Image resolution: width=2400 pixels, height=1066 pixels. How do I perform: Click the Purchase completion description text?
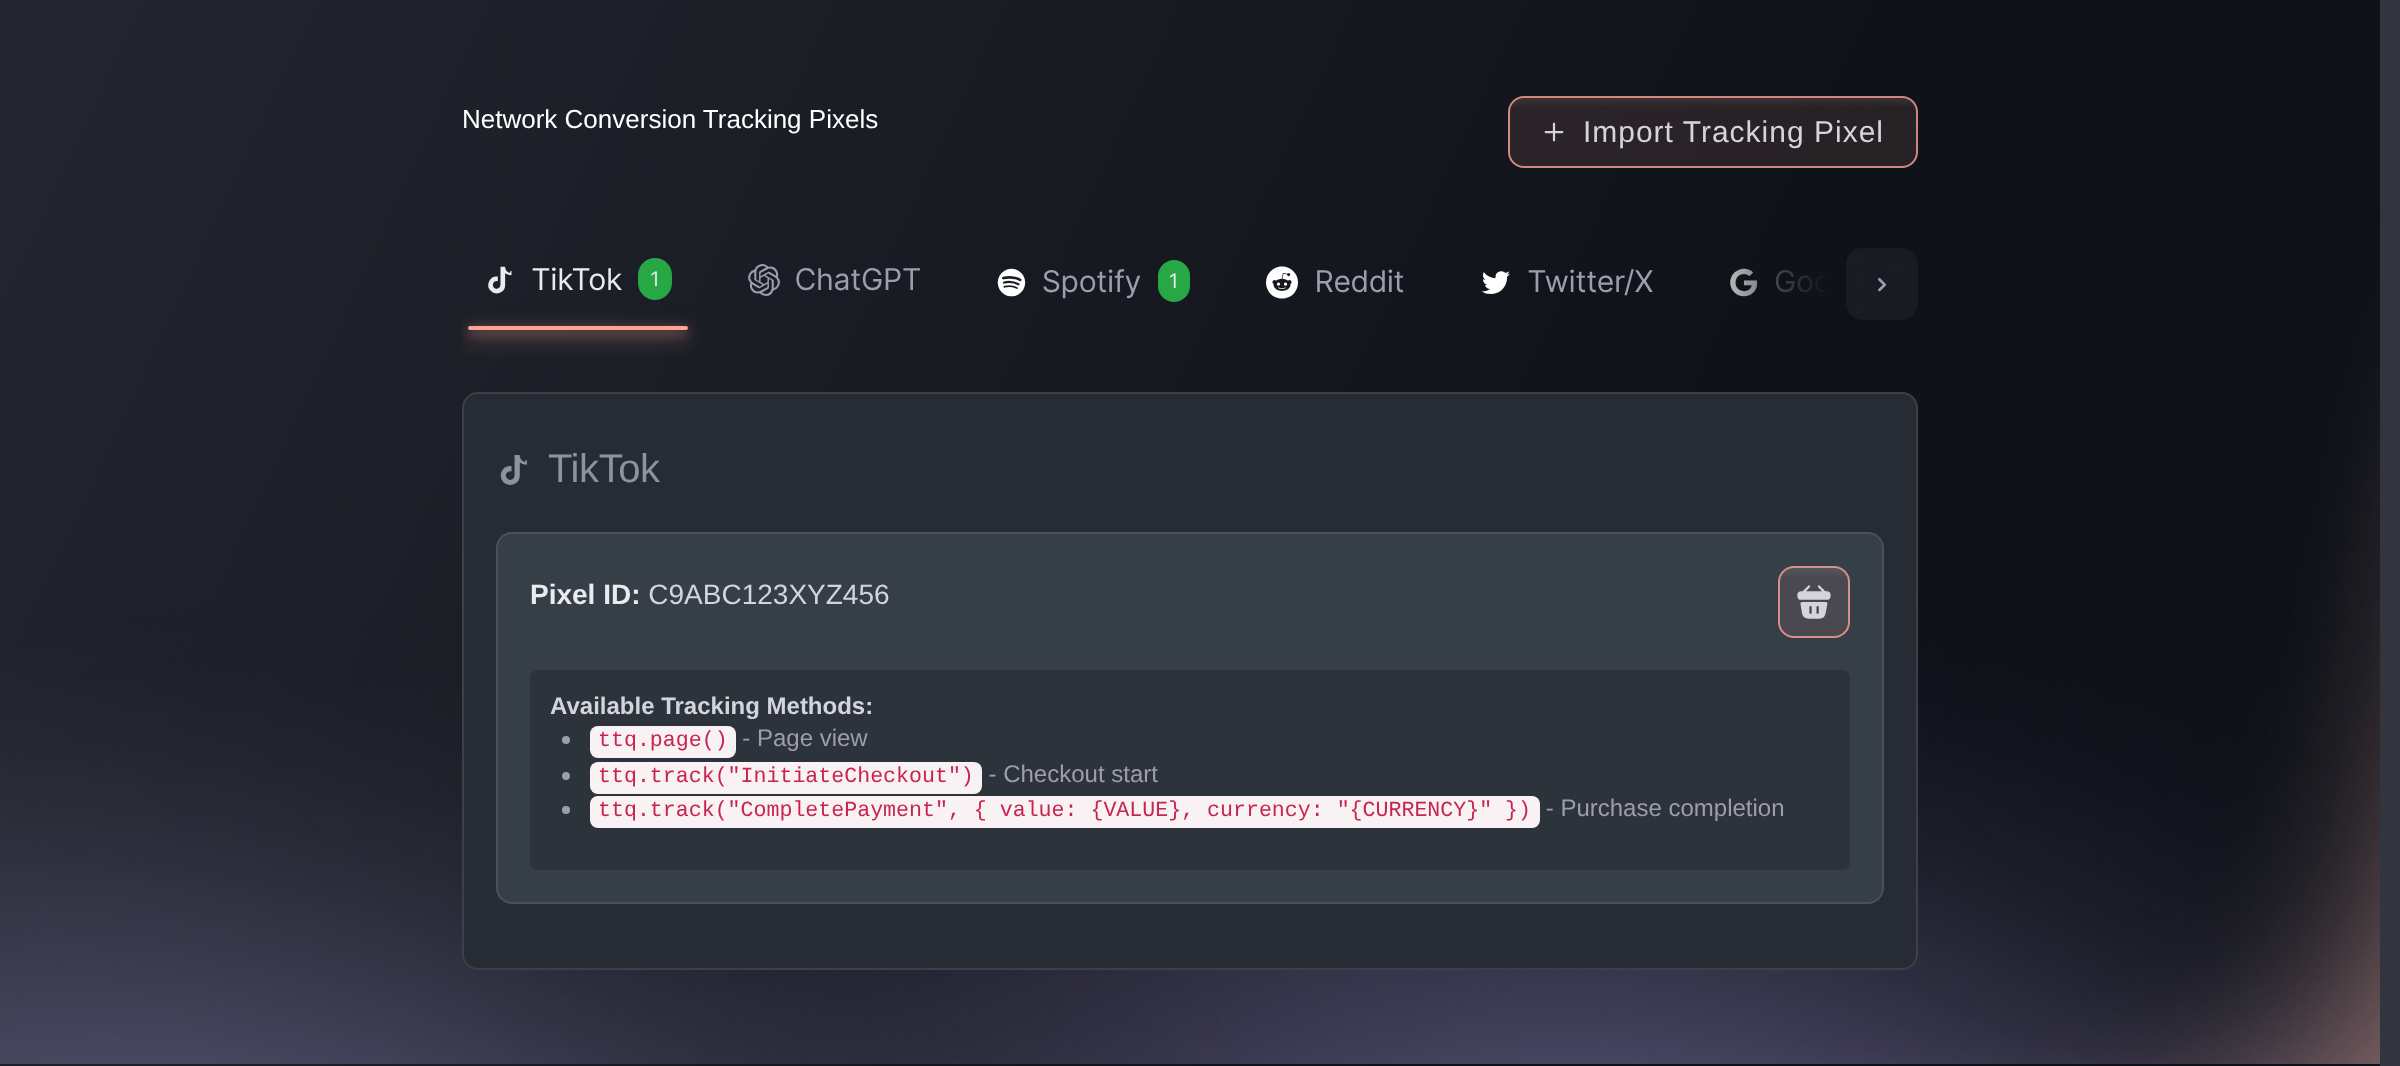point(1672,808)
